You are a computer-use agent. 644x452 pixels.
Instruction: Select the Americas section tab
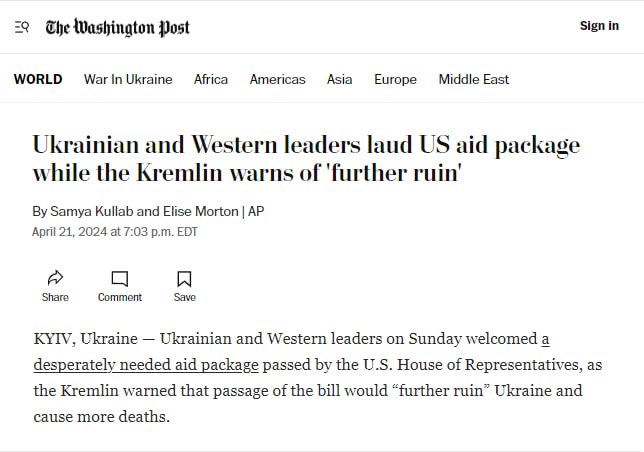(x=278, y=79)
